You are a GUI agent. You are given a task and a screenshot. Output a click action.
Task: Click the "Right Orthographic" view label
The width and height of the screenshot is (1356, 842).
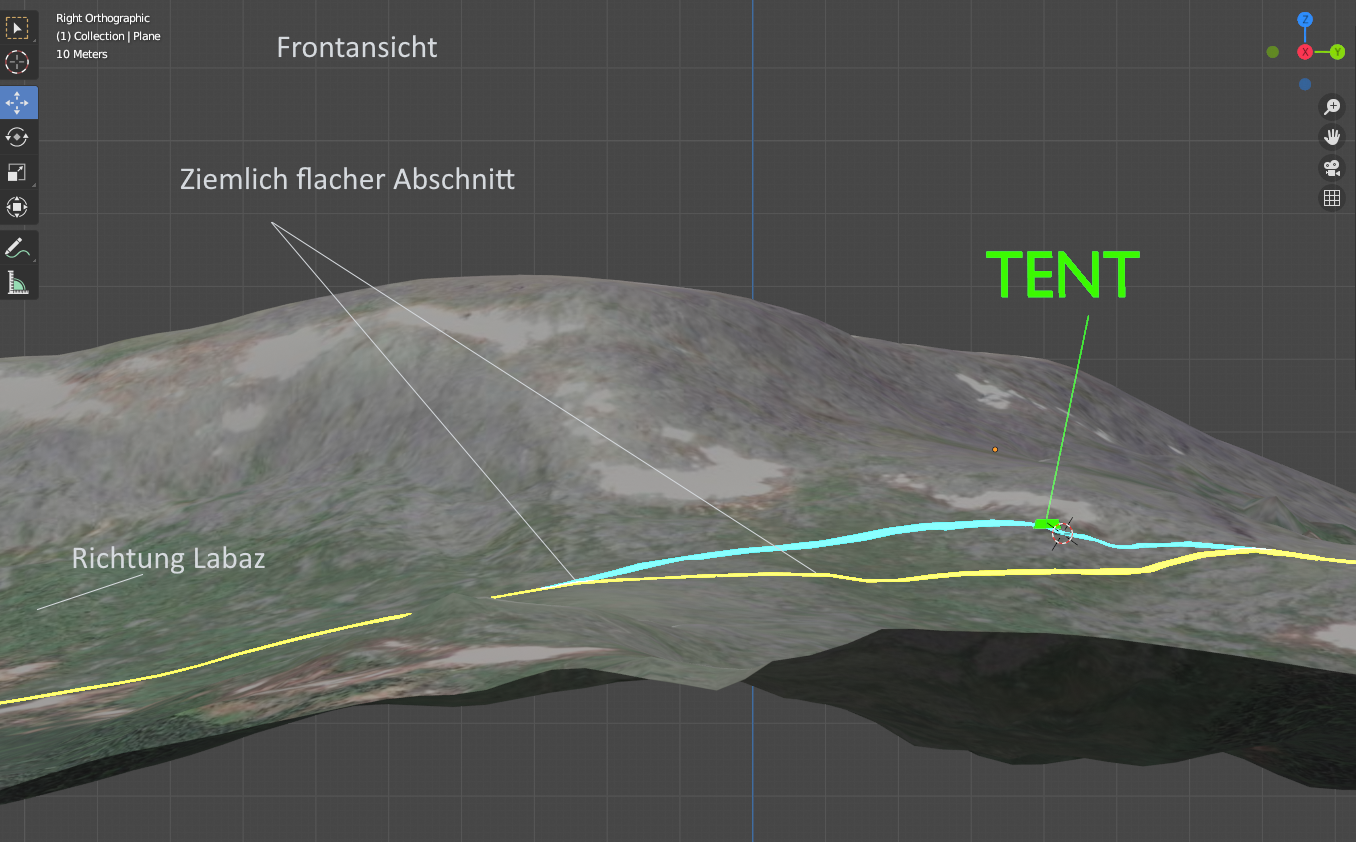[x=103, y=18]
